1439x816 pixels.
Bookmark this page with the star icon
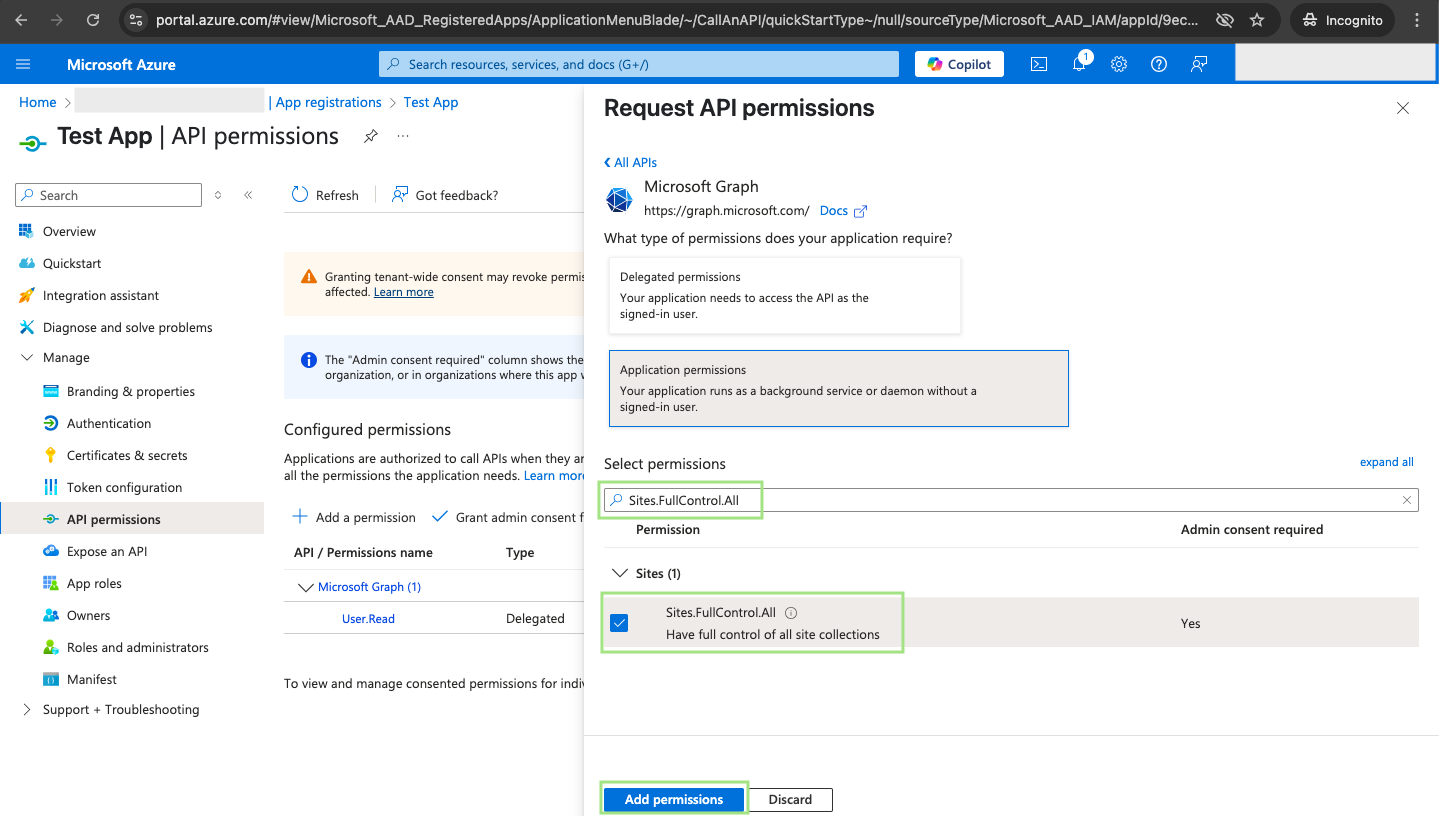click(1257, 20)
